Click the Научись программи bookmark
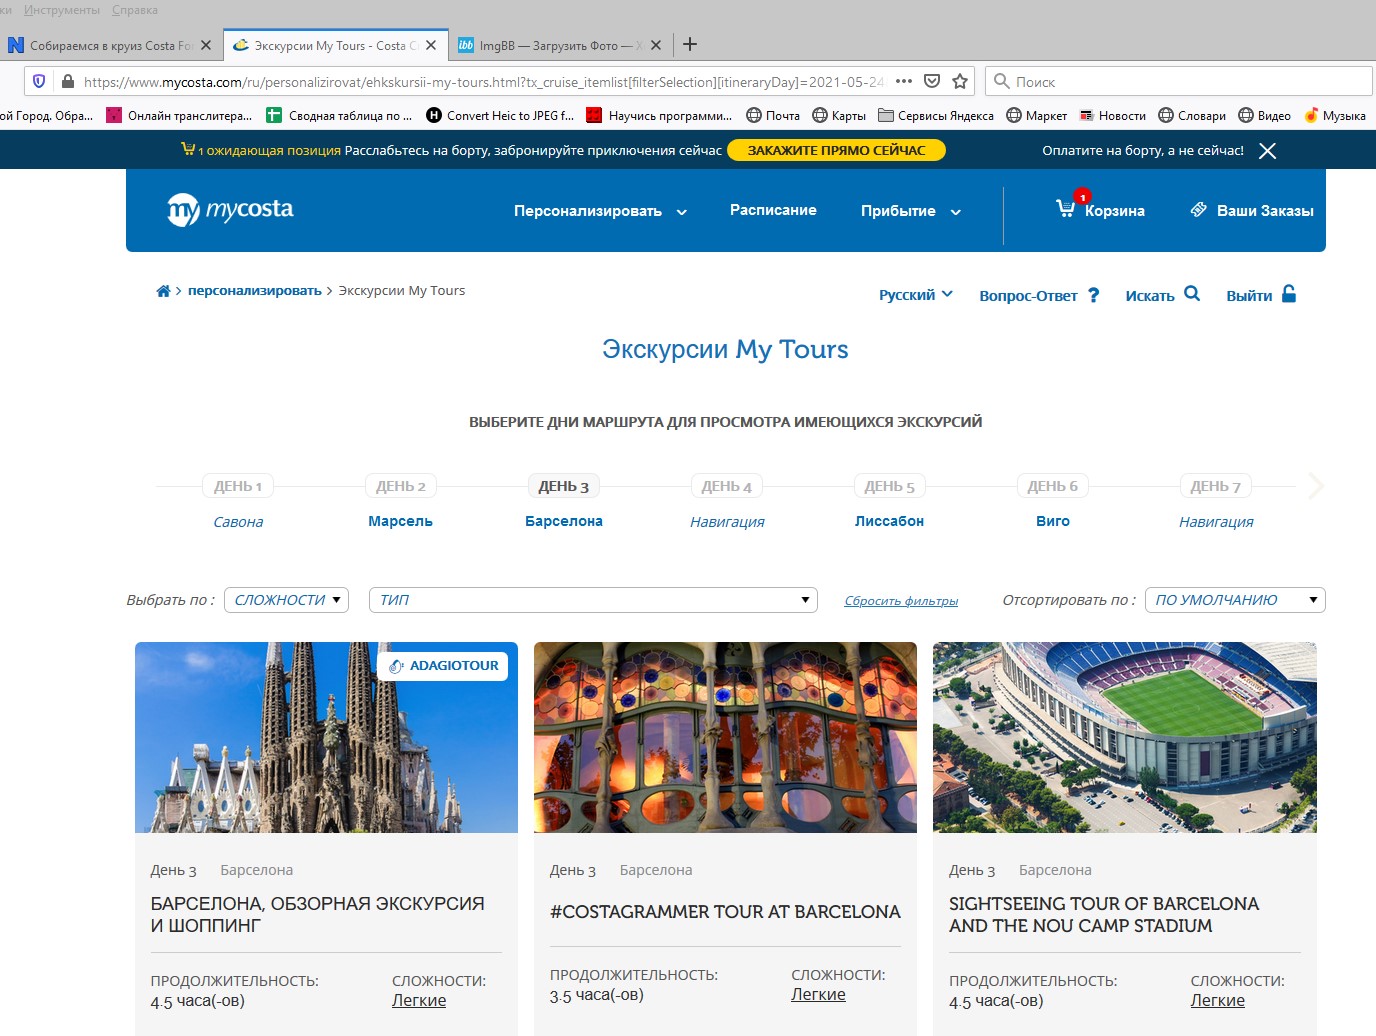Screen dimensions: 1376x1036 659,115
